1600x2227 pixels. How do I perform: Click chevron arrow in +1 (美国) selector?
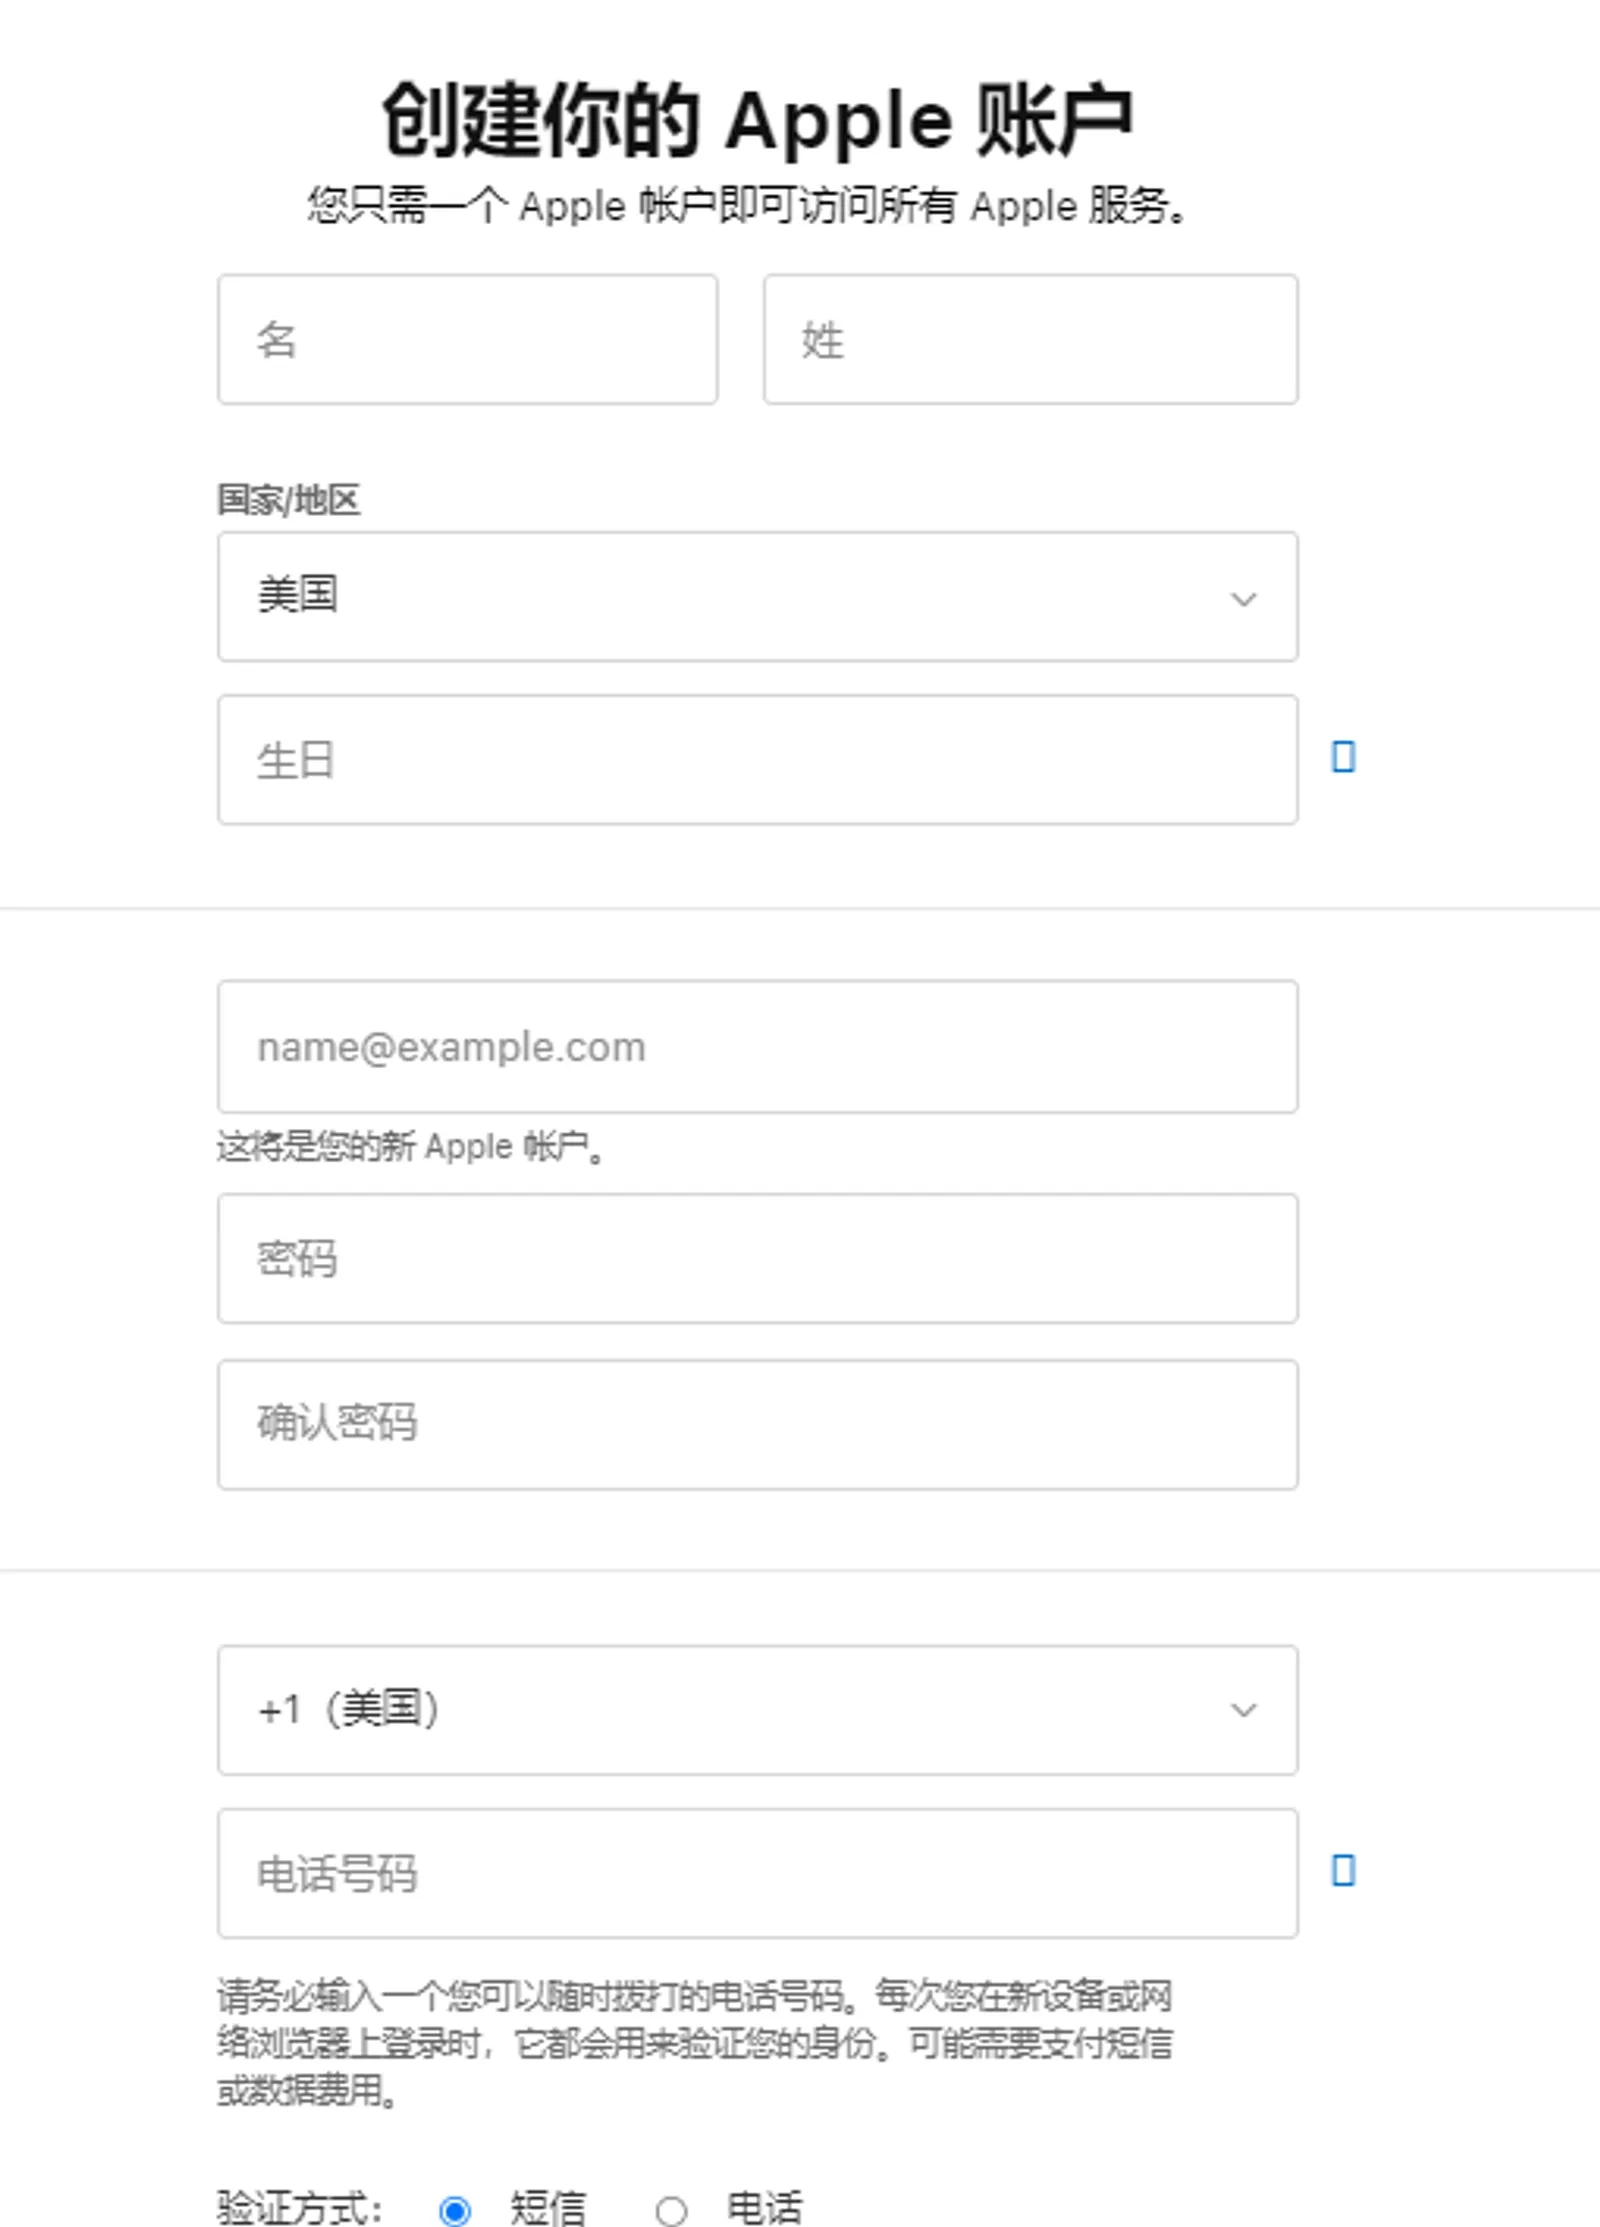tap(1243, 1710)
